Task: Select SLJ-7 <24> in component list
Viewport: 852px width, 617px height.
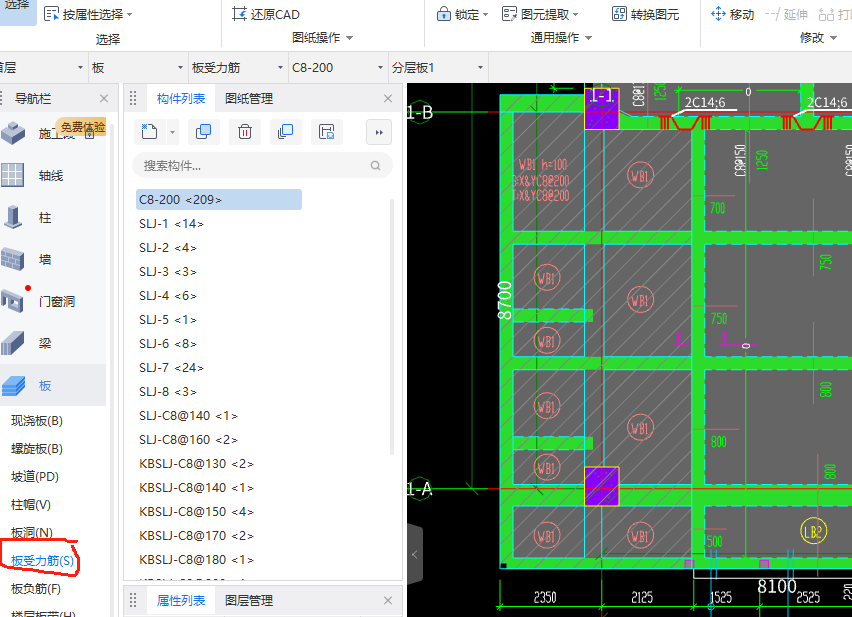Action: [x=171, y=368]
